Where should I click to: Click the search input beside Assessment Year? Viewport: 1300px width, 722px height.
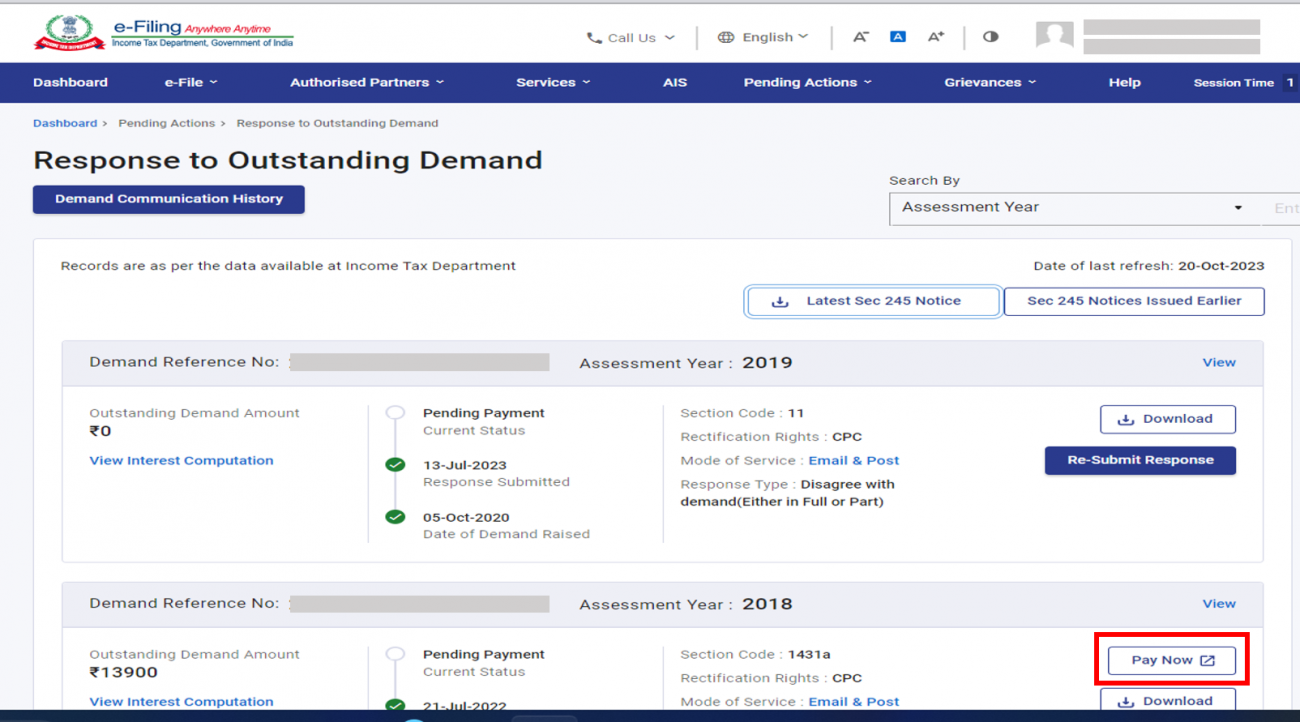point(1286,207)
